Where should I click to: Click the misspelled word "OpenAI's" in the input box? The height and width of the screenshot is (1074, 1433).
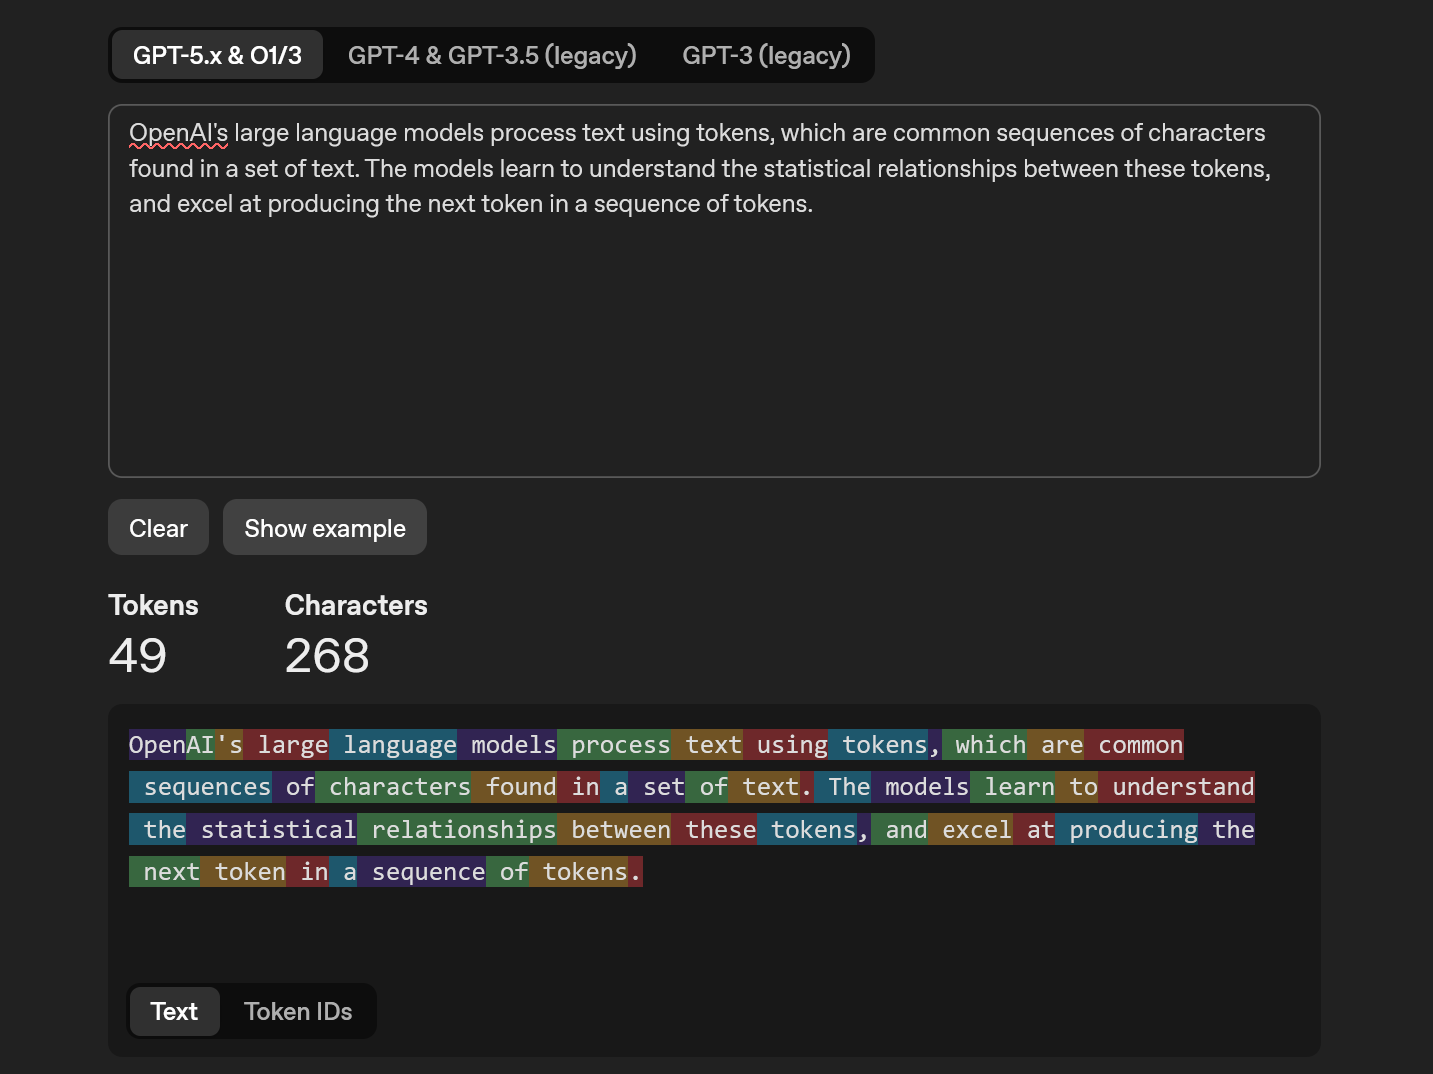178,133
